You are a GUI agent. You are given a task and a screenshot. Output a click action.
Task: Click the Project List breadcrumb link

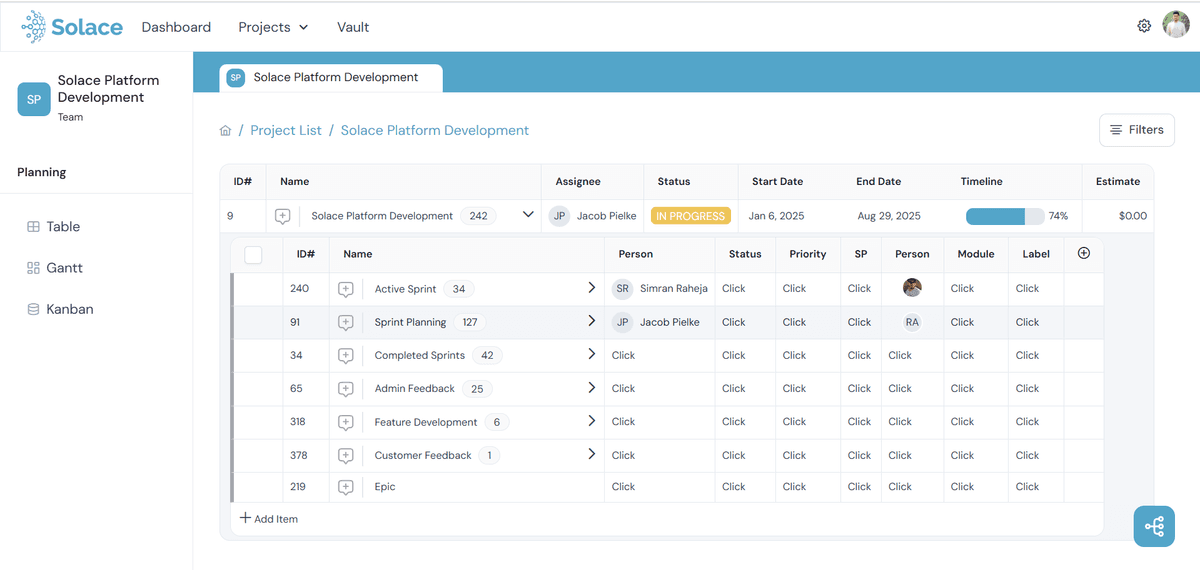point(286,131)
